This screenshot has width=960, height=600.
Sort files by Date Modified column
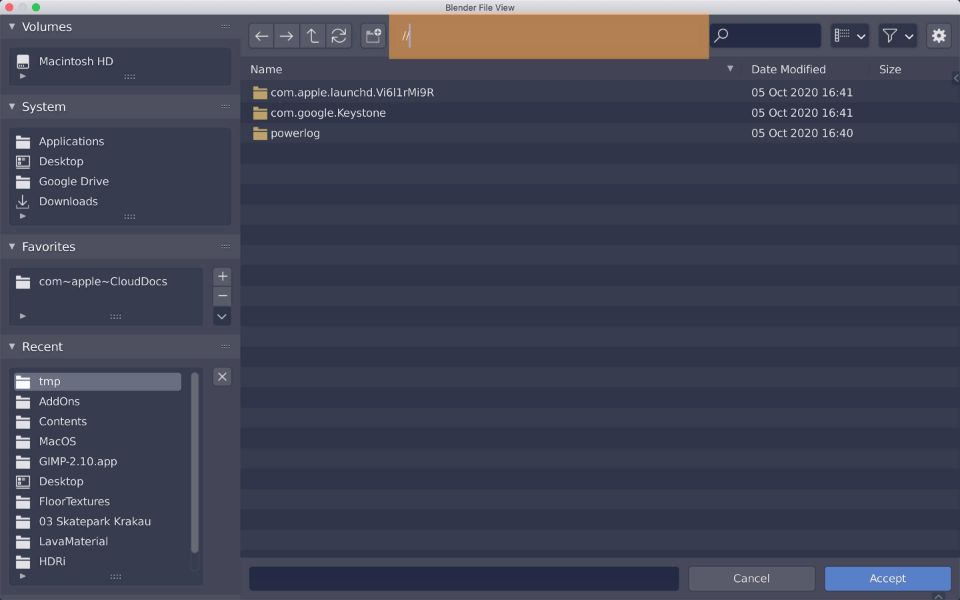click(x=788, y=69)
